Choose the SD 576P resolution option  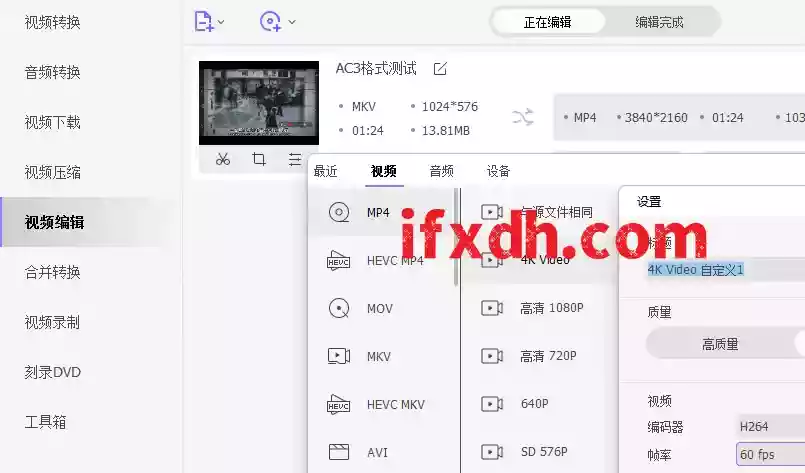[540, 452]
